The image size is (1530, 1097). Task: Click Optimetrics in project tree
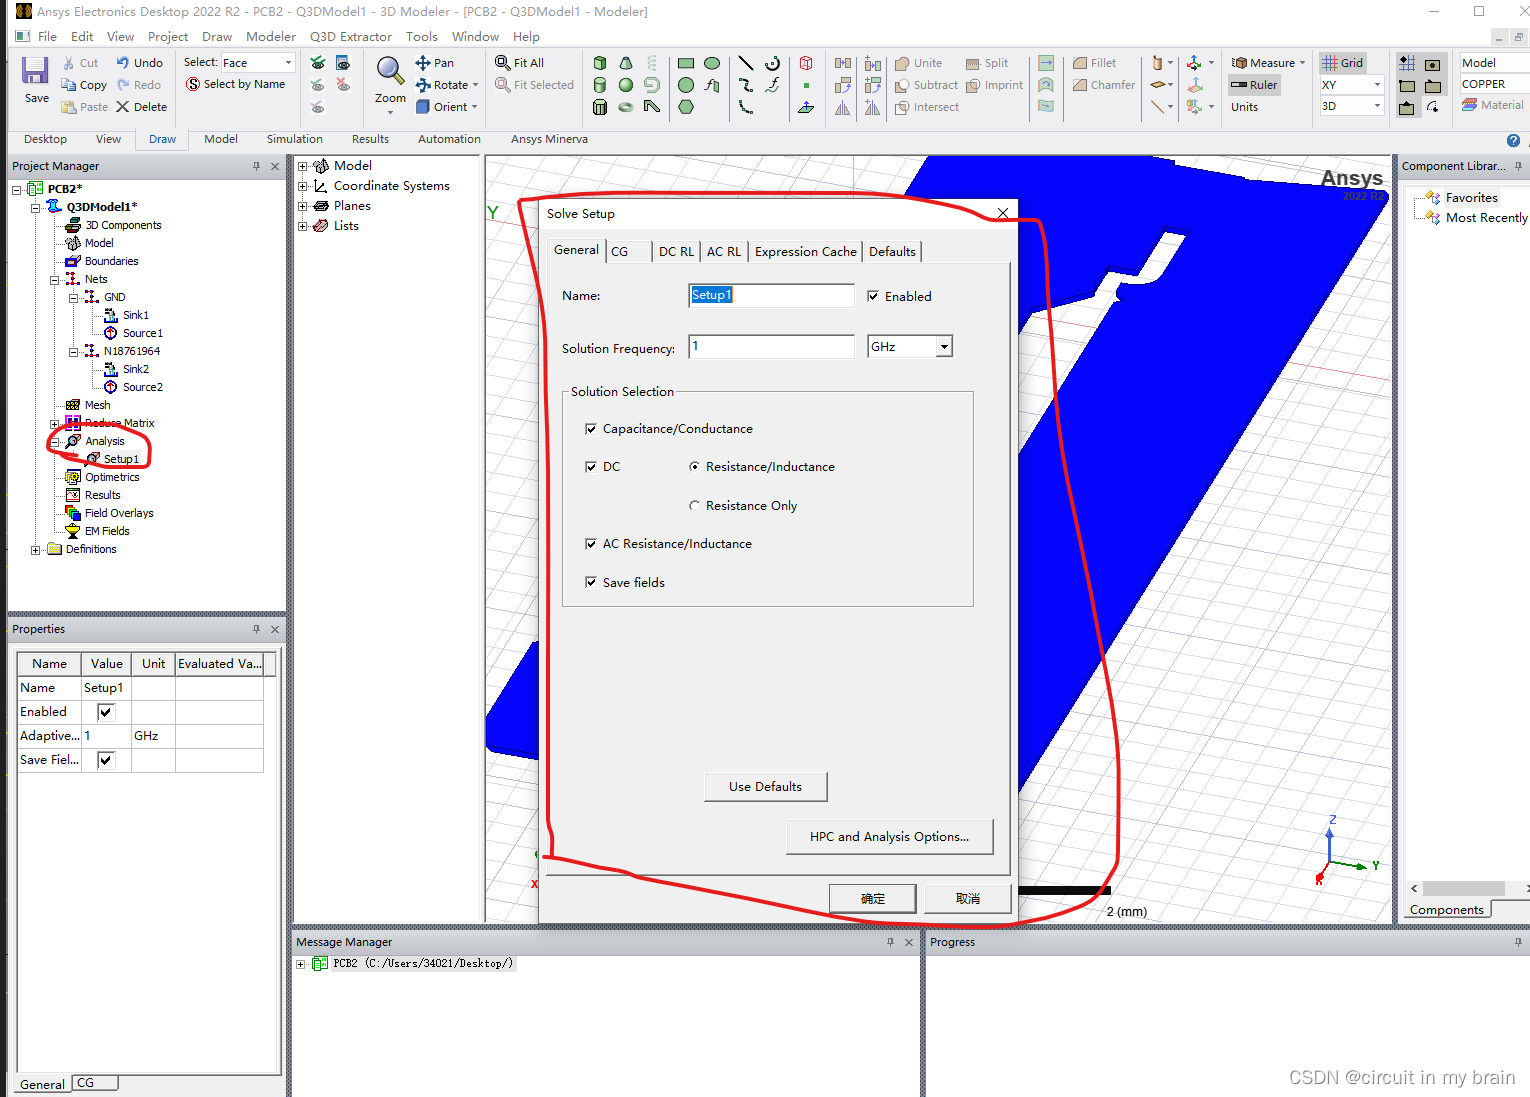click(112, 477)
